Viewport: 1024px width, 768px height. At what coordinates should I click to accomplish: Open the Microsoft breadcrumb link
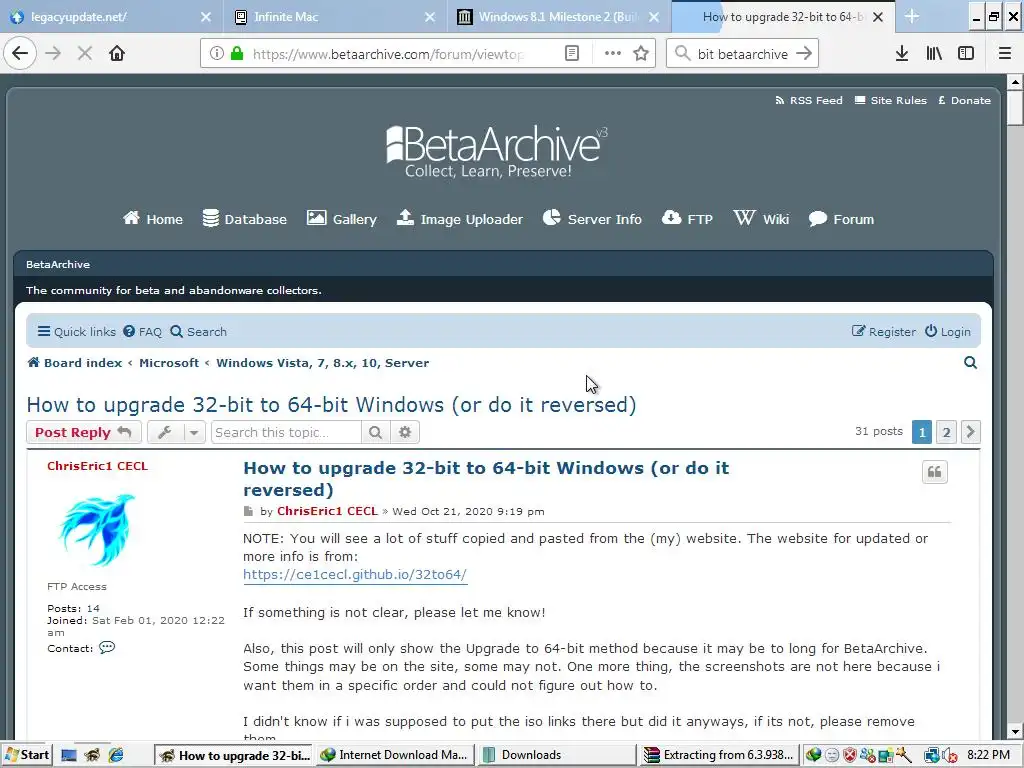click(x=168, y=363)
